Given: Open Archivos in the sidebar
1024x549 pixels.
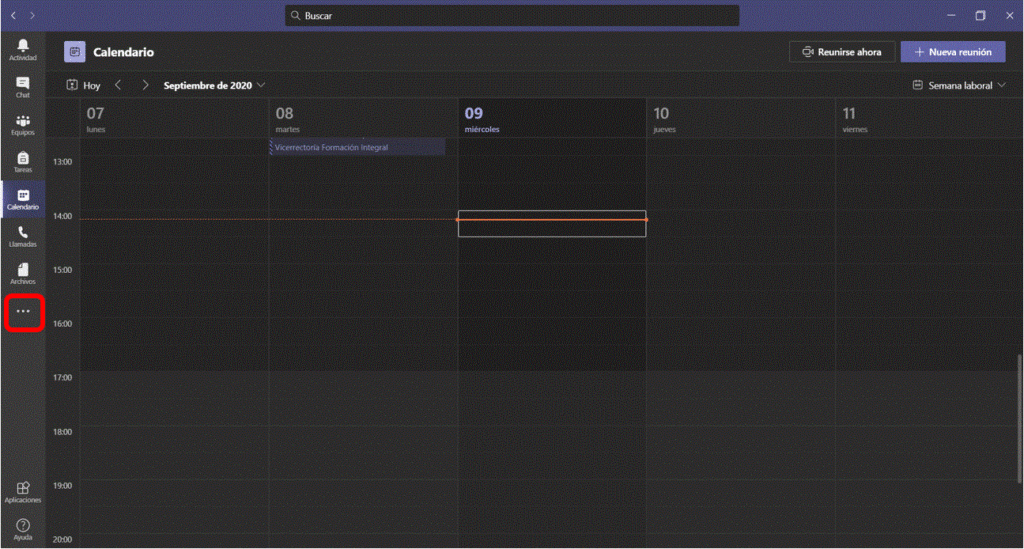Looking at the screenshot, I should pos(23,273).
